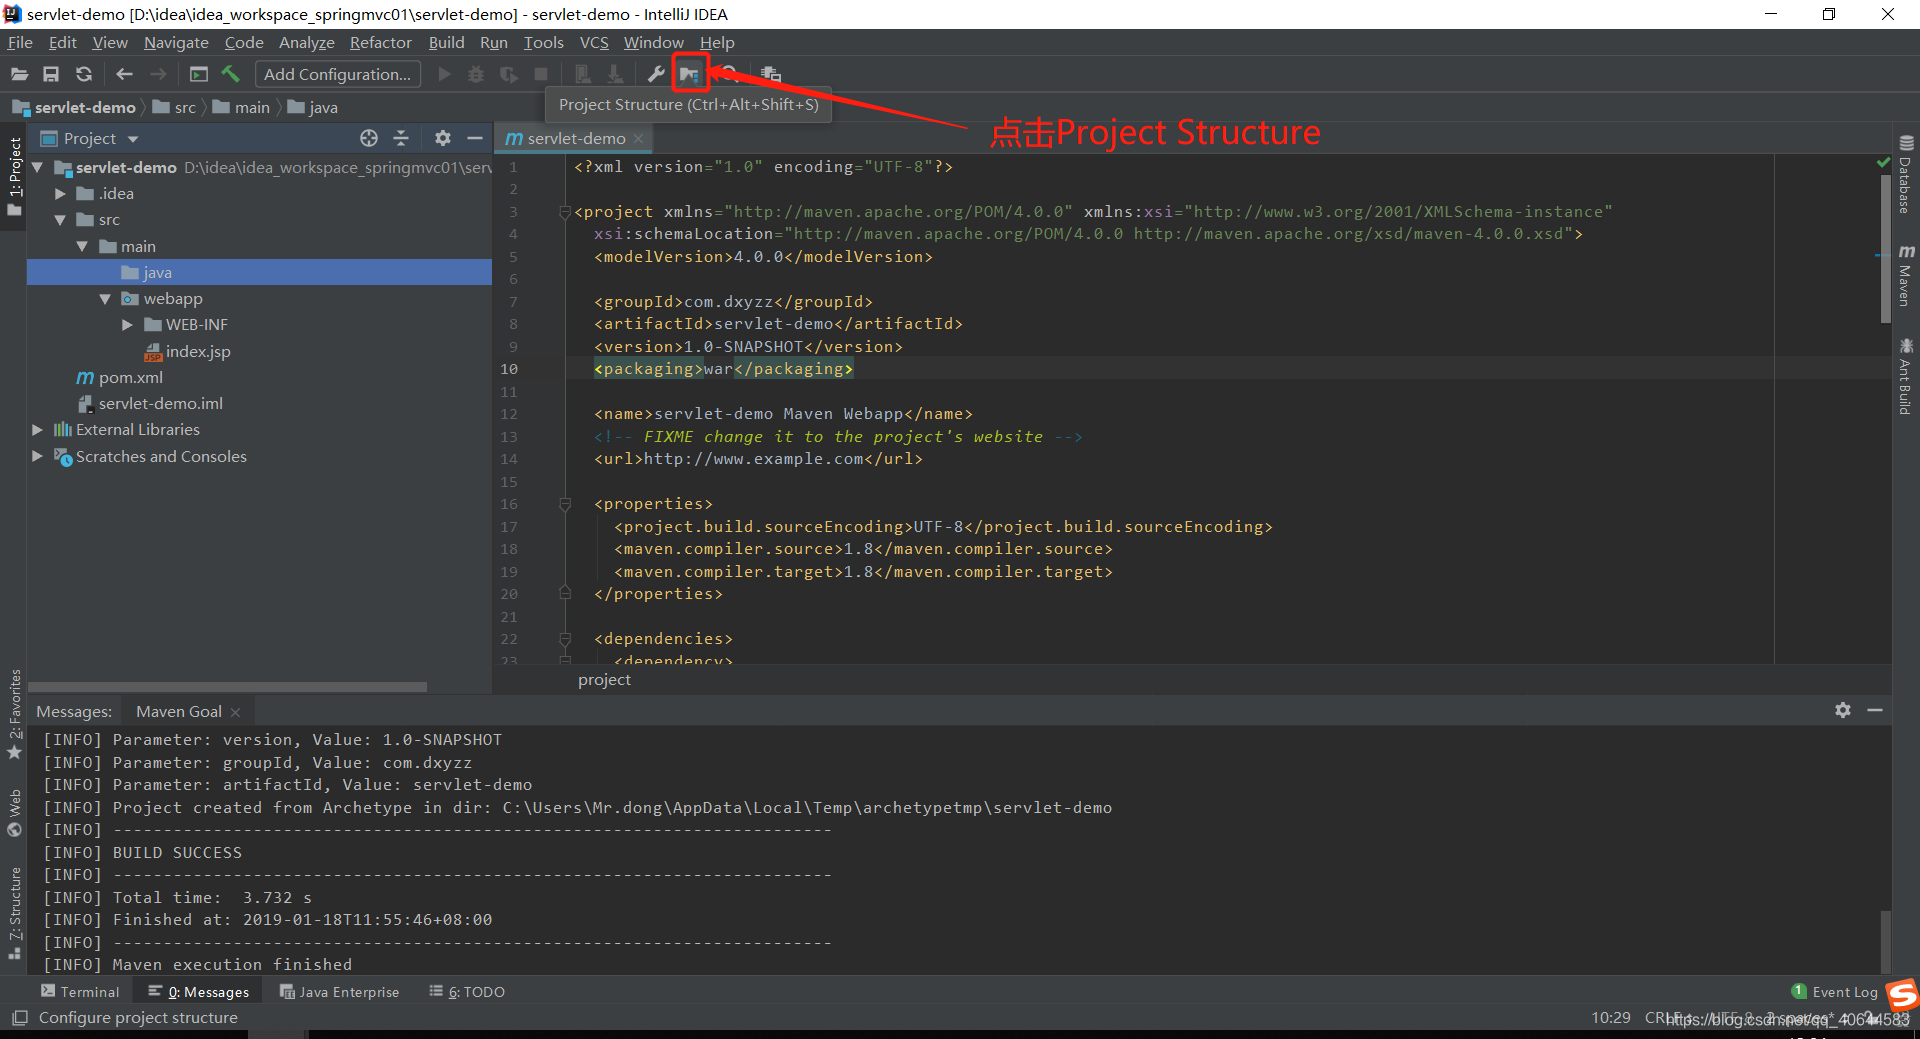This screenshot has height=1039, width=1920.
Task: Click the Run with Coverage icon
Action: tap(509, 74)
